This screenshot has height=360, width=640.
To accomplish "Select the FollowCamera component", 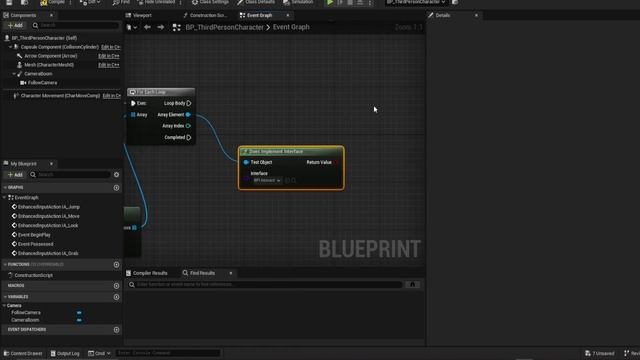I will click(x=42, y=83).
